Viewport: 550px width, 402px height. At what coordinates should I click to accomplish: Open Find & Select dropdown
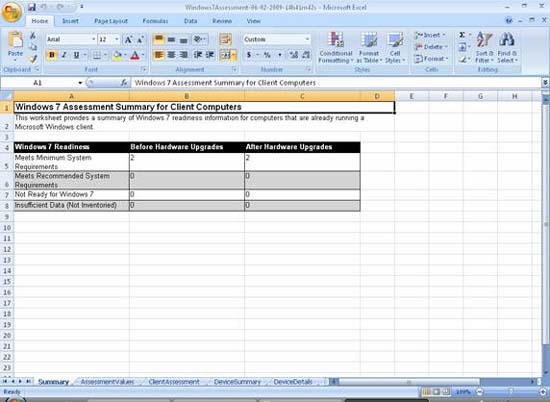coord(507,47)
